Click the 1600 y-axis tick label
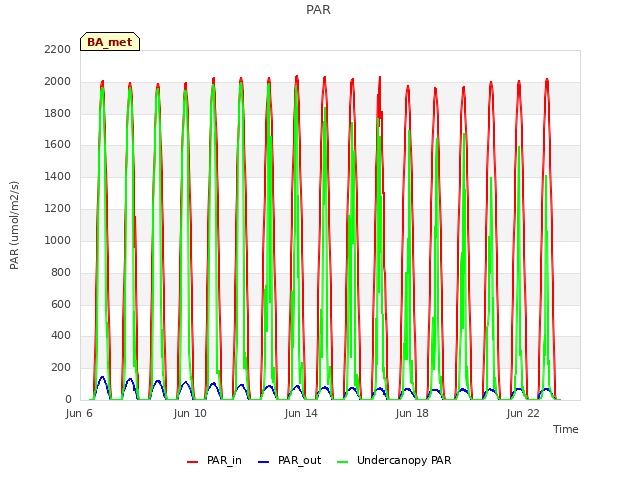The width and height of the screenshot is (640, 480). pyautogui.click(x=58, y=144)
